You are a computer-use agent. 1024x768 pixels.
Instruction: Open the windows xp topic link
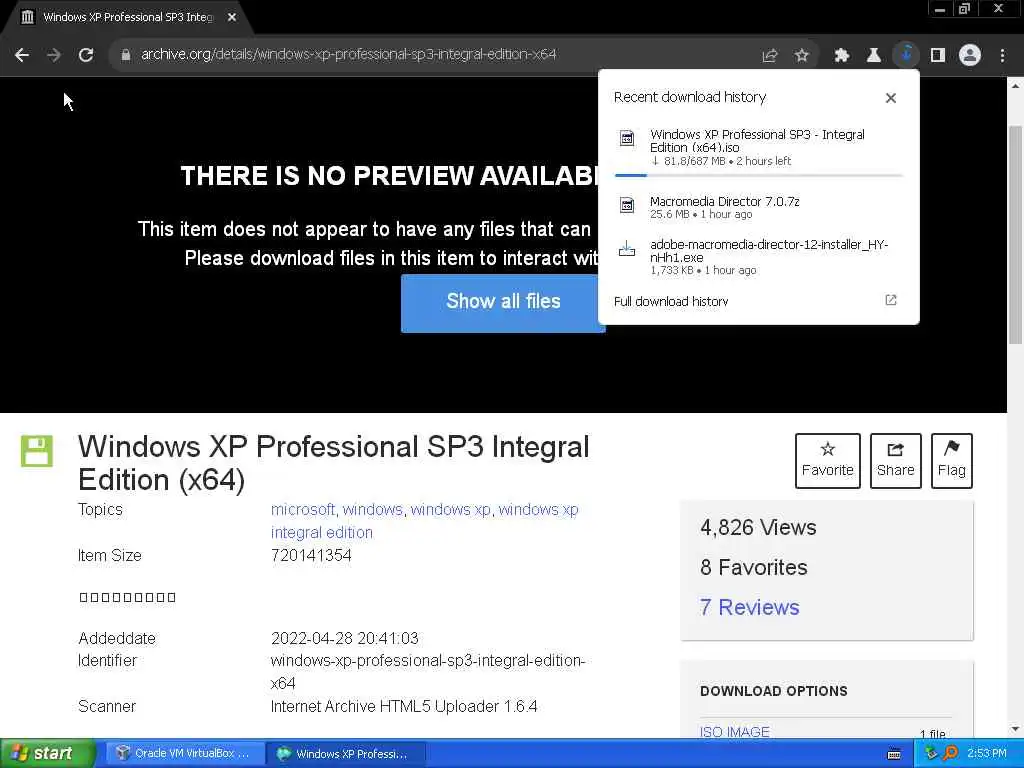pos(450,509)
